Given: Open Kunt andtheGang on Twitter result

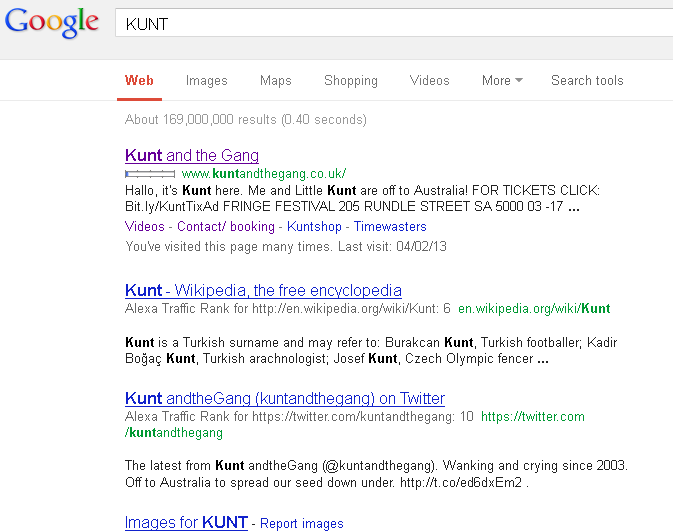Looking at the screenshot, I should [285, 398].
